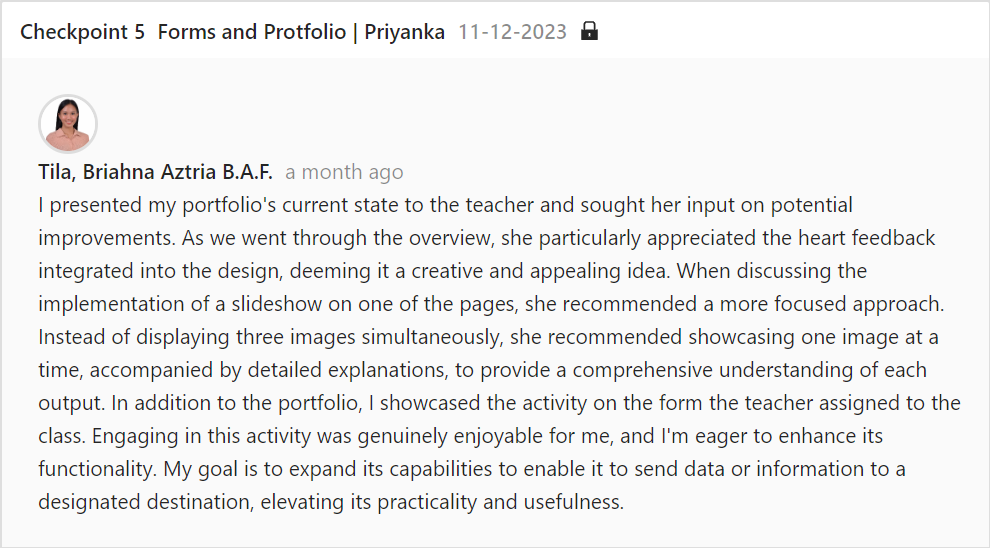Click the 'a month ago' timestamp
The height and width of the screenshot is (548, 990).
344,172
